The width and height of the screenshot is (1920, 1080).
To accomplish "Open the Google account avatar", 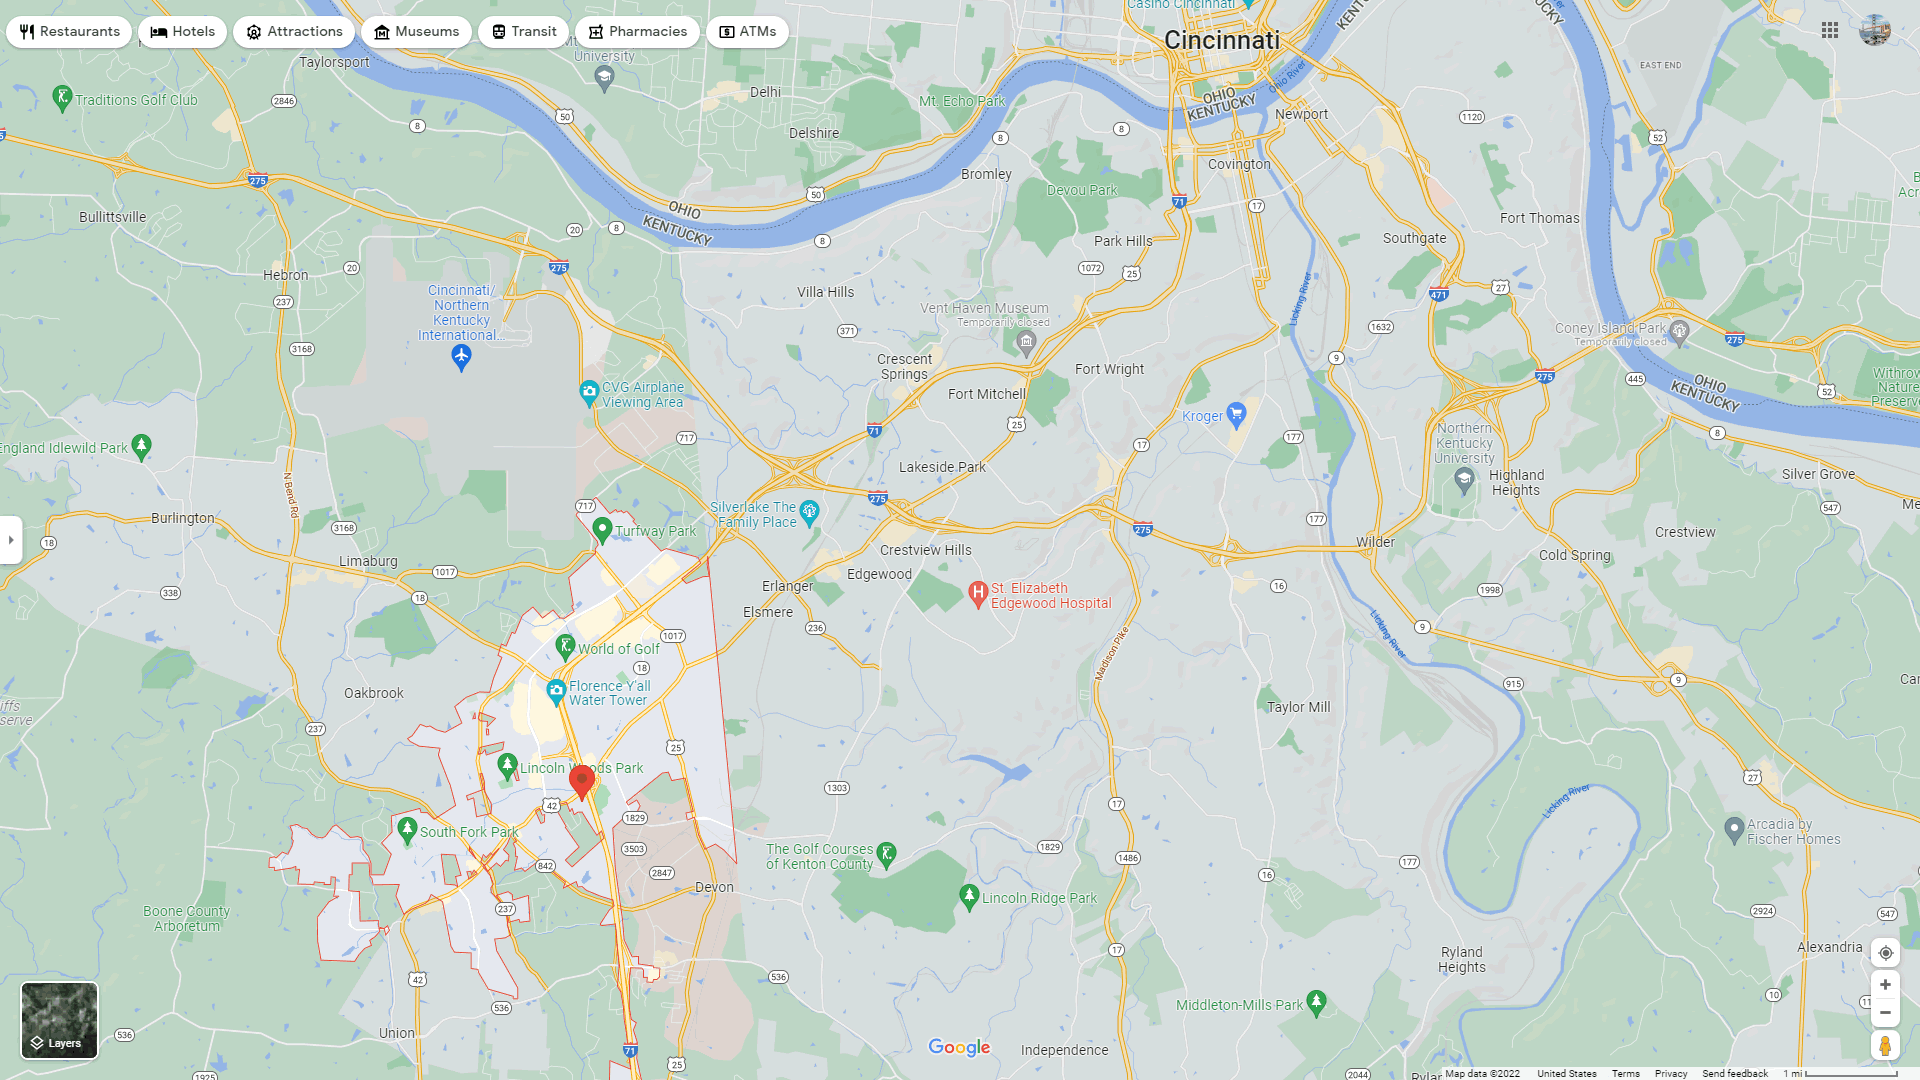I will 1875,30.
